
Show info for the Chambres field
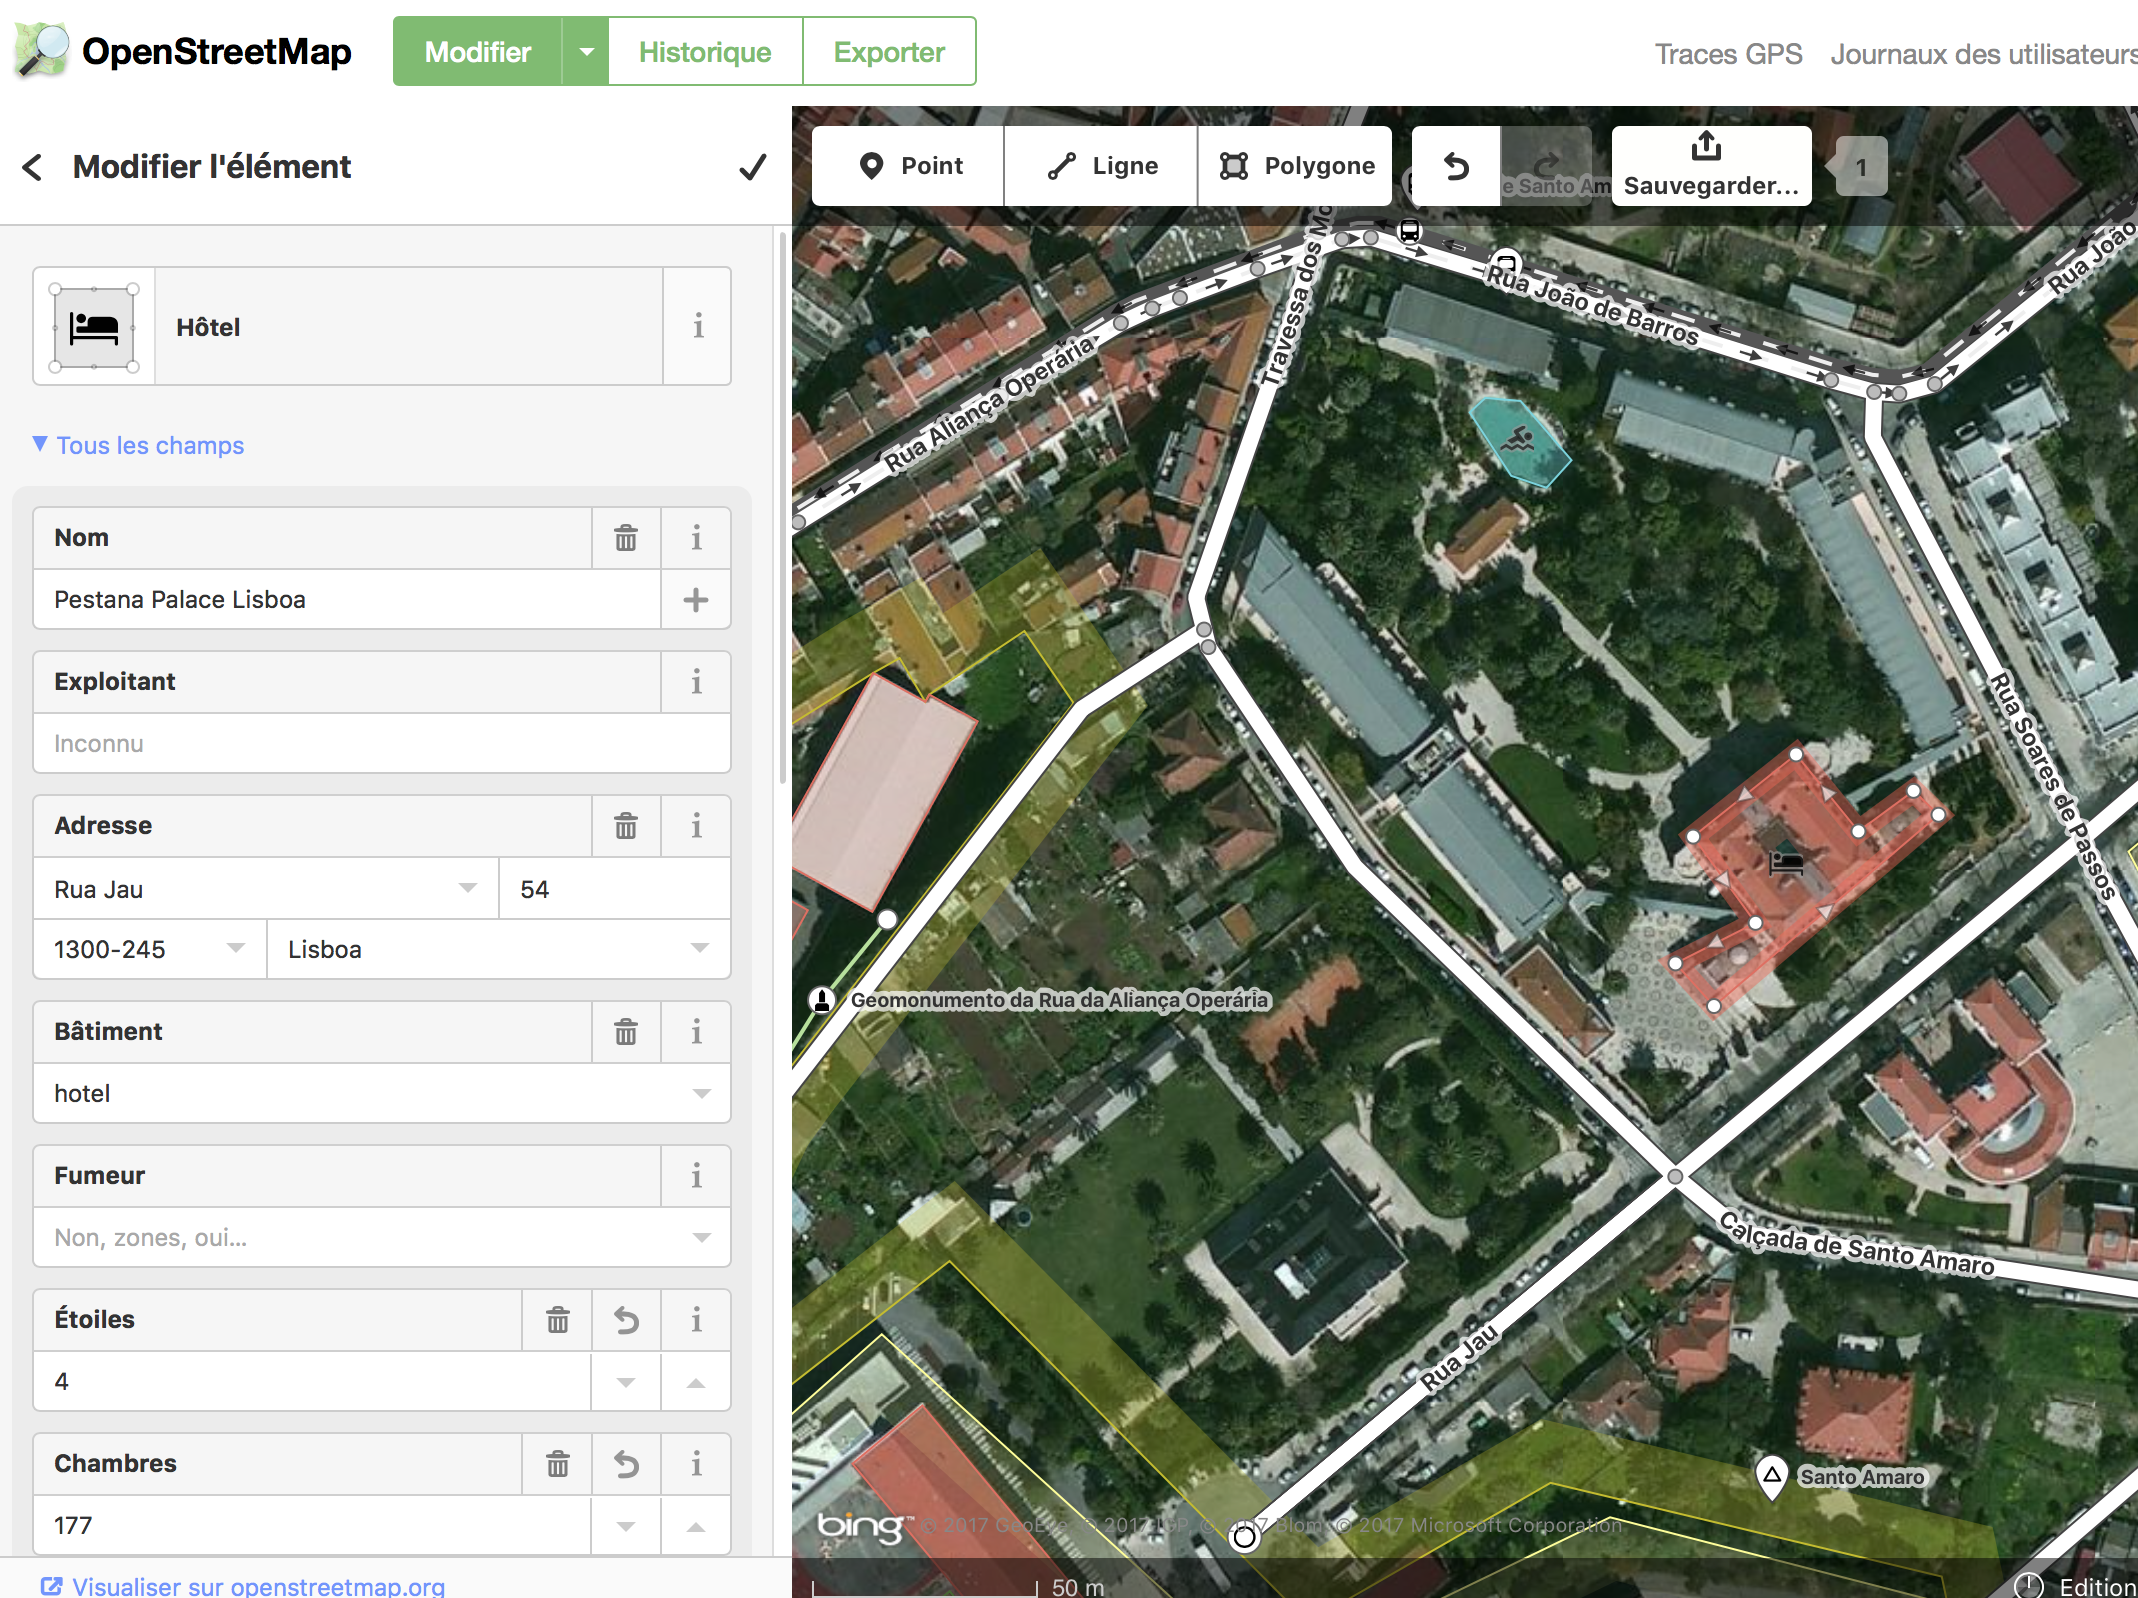point(696,1464)
